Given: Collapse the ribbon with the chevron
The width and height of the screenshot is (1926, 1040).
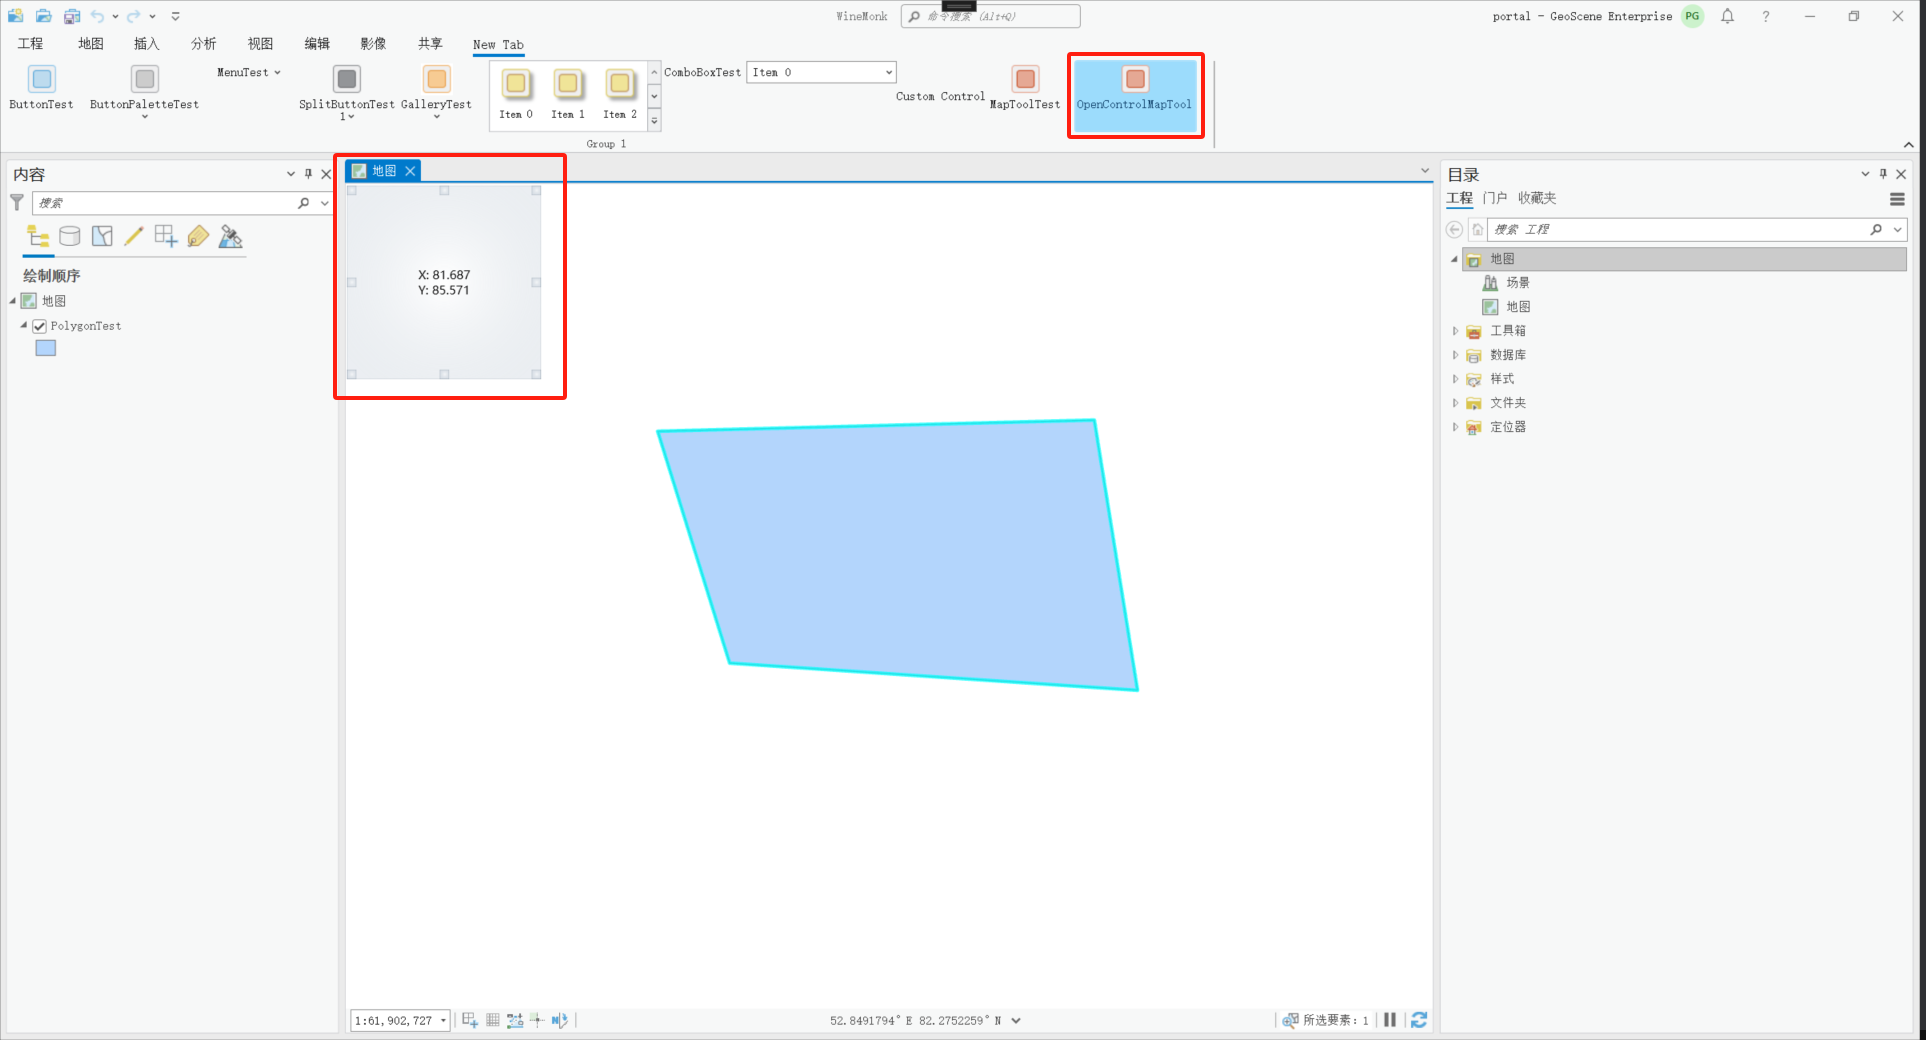Looking at the screenshot, I should tap(1909, 145).
